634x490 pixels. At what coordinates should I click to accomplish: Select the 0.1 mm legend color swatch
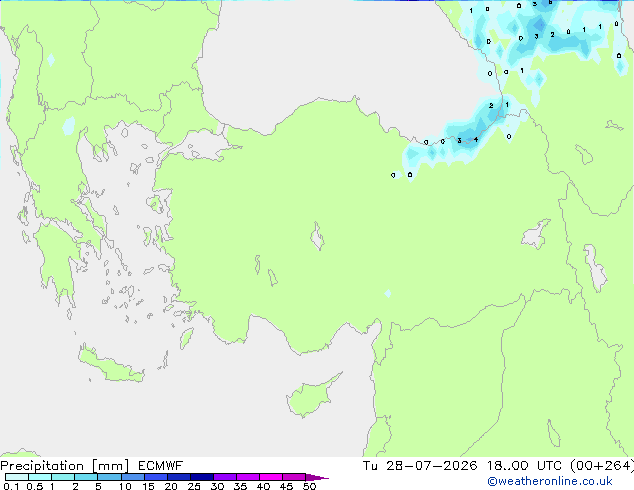(17, 477)
